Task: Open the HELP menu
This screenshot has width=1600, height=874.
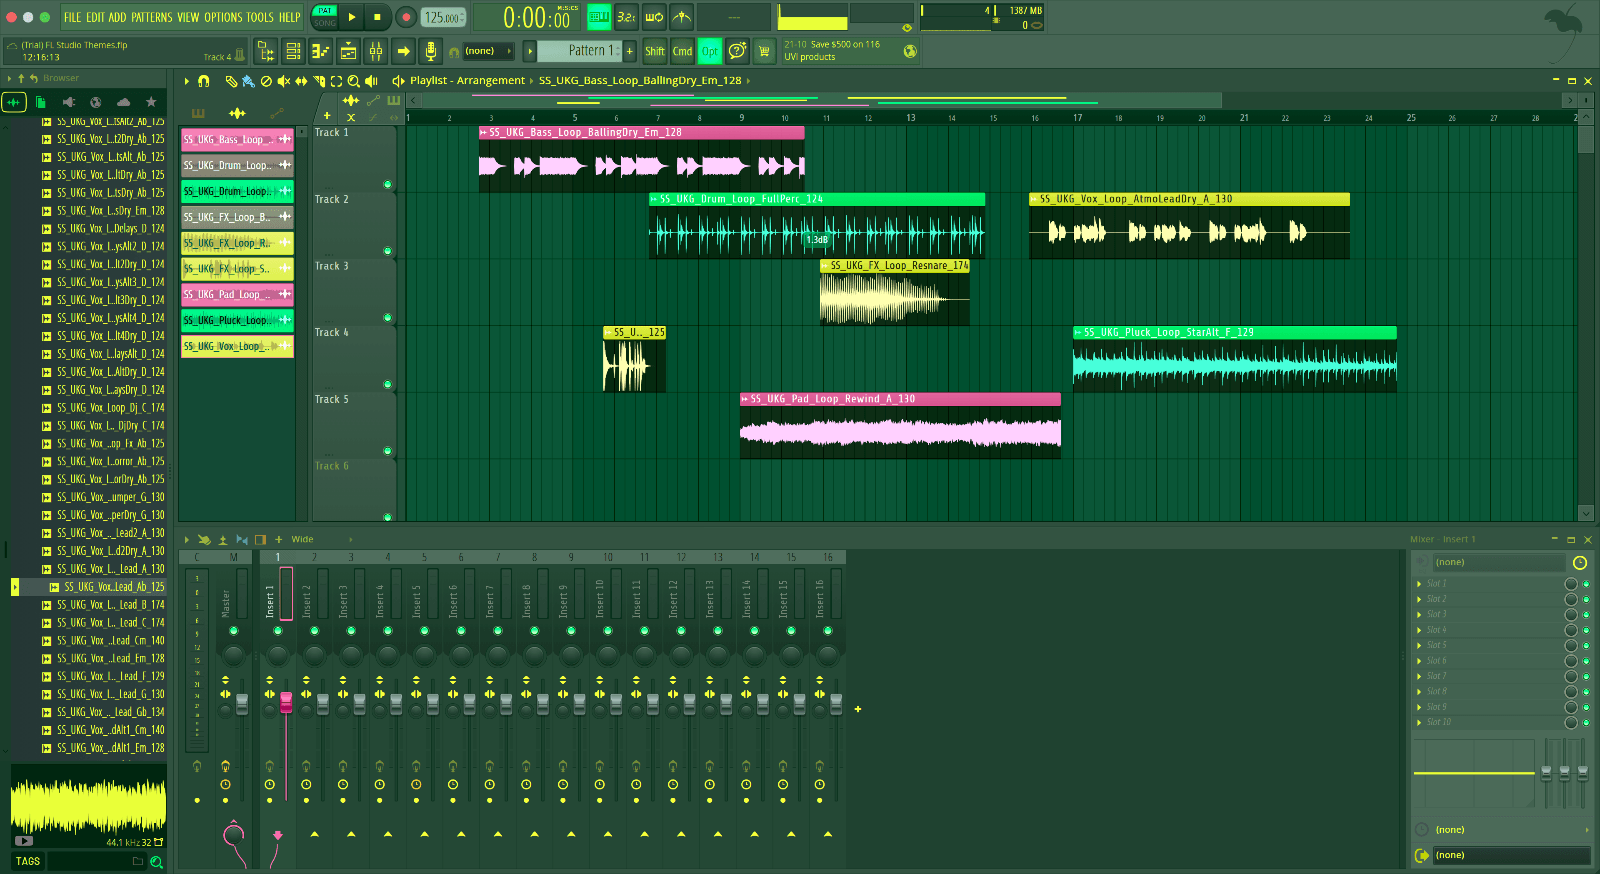Action: click(289, 17)
